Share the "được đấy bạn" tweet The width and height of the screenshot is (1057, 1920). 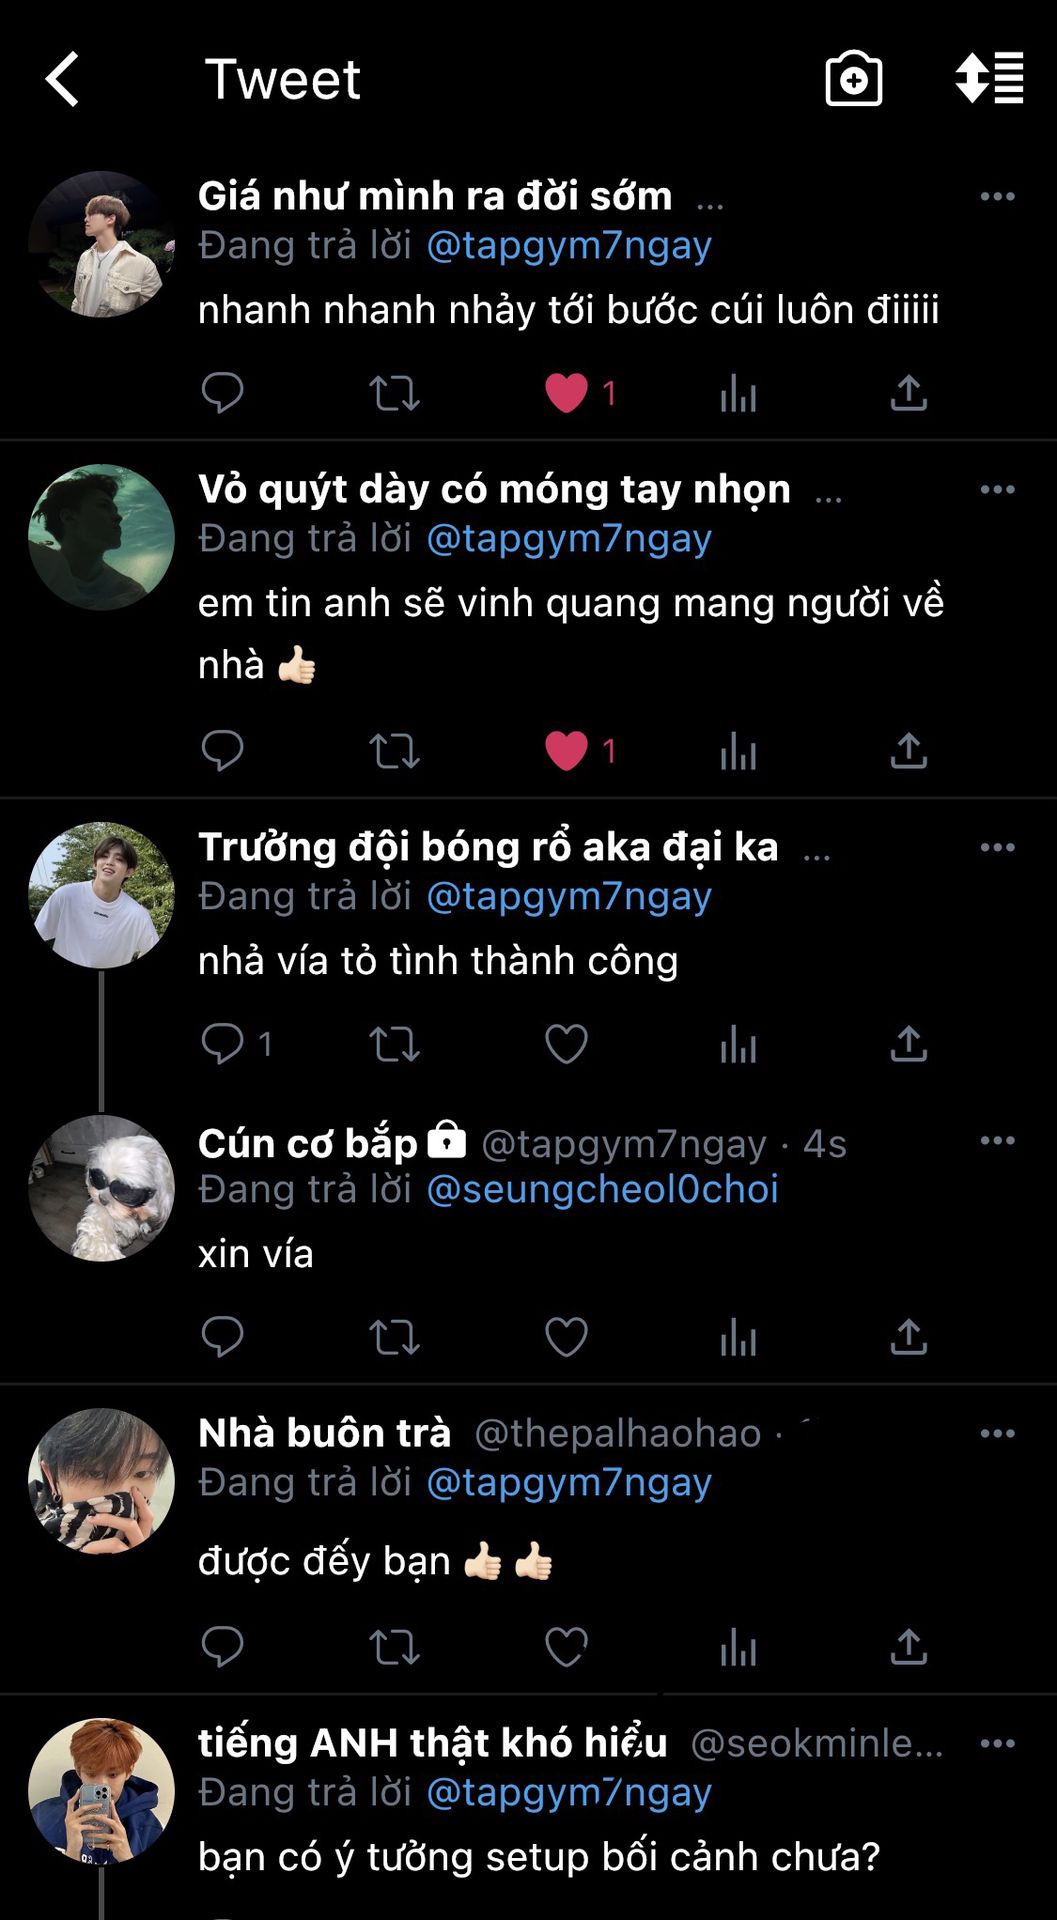[x=909, y=1646]
